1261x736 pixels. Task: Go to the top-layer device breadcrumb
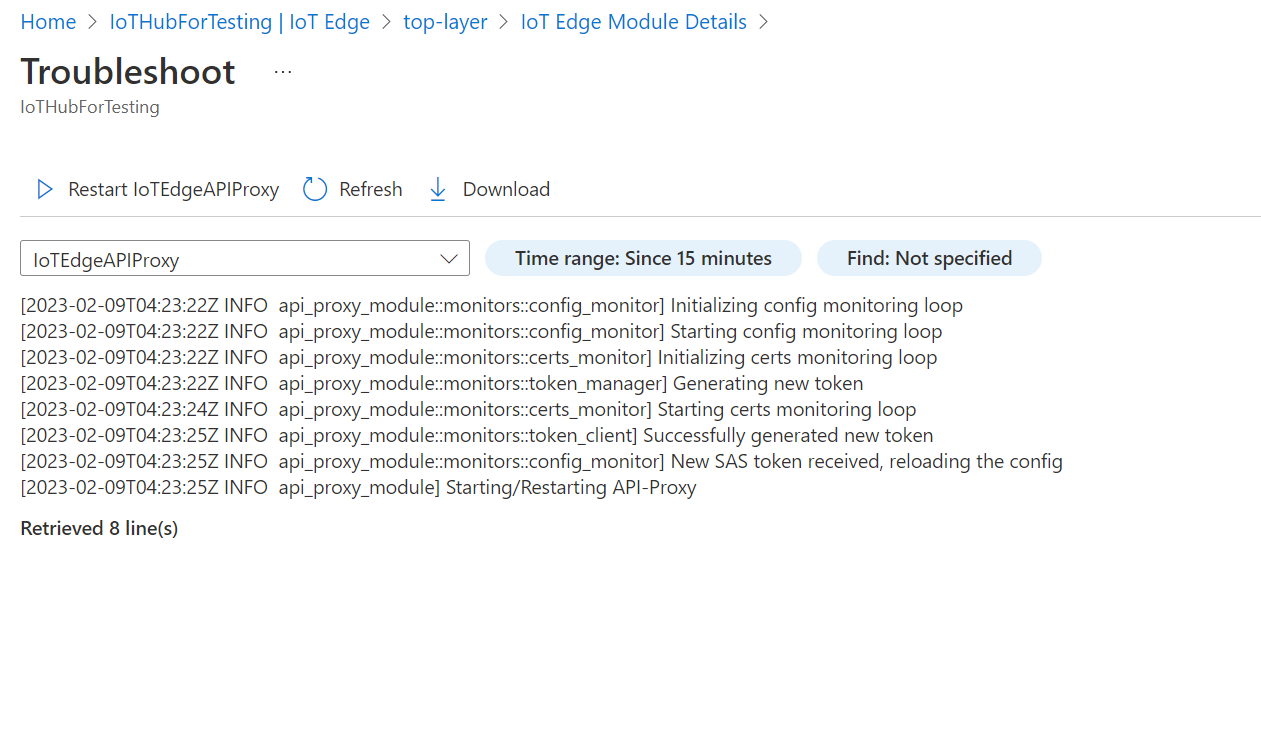(445, 21)
